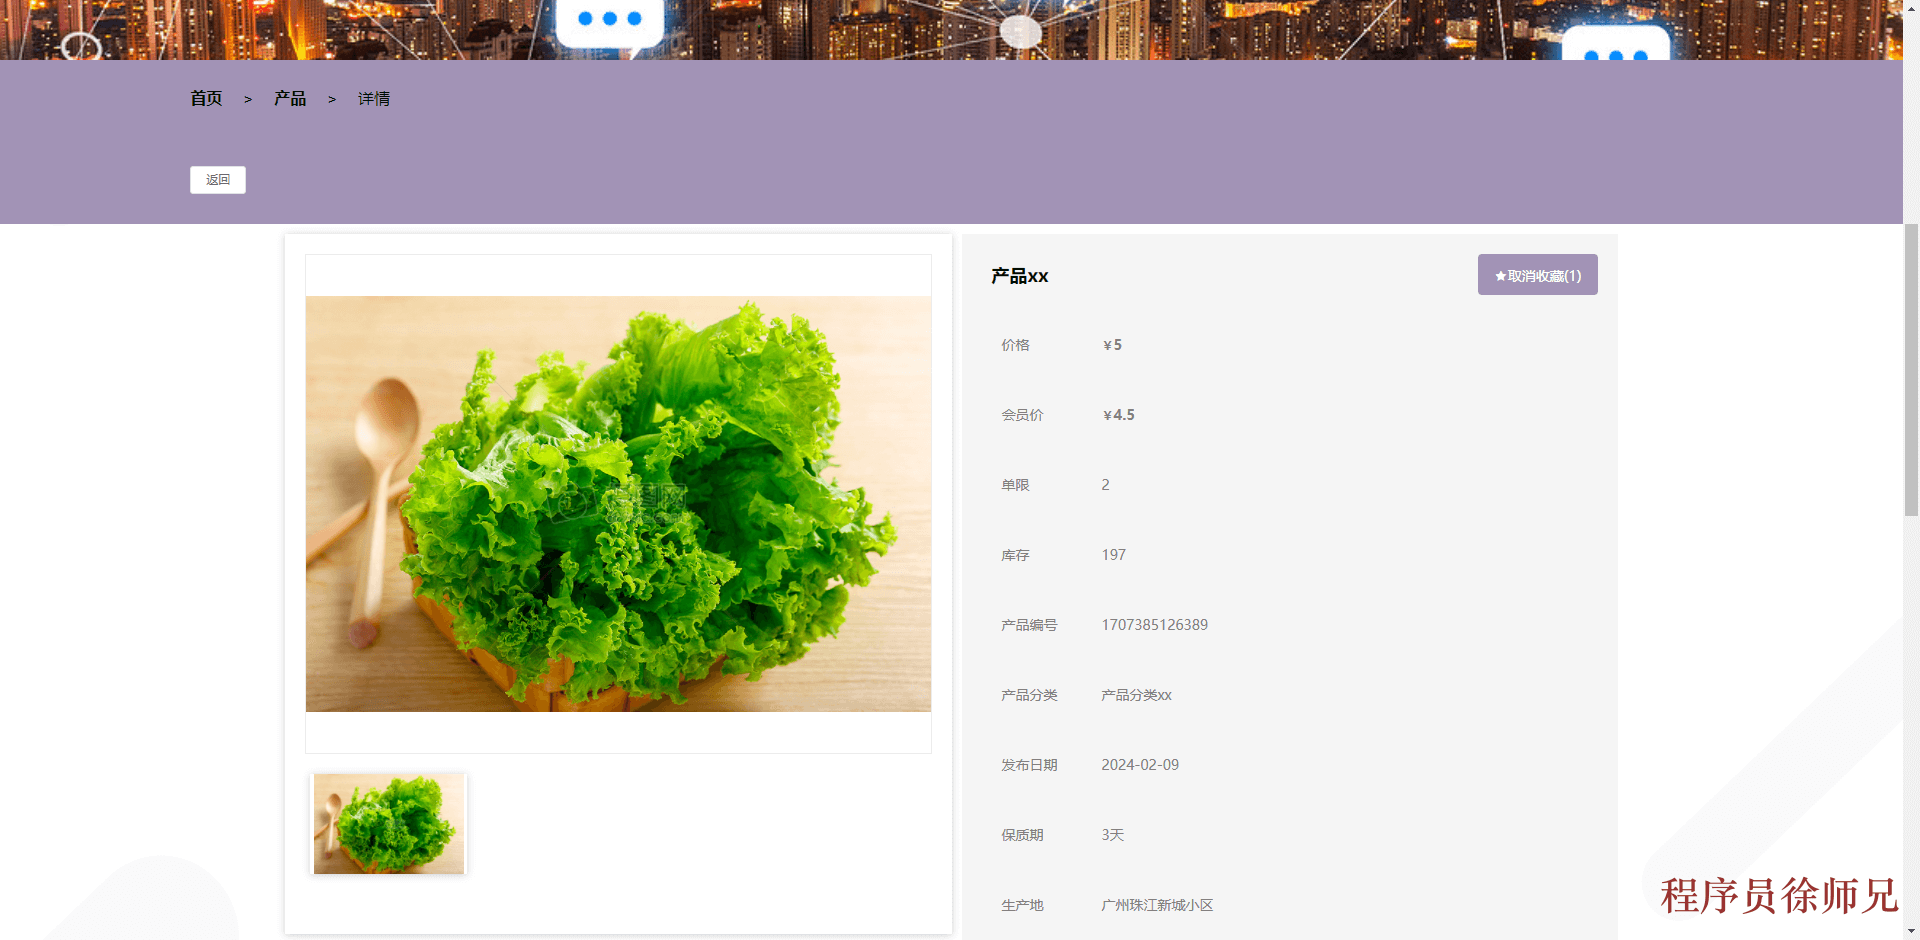This screenshot has height=940, width=1920.
Task: Click the large lettuce product photo
Action: coord(618,504)
